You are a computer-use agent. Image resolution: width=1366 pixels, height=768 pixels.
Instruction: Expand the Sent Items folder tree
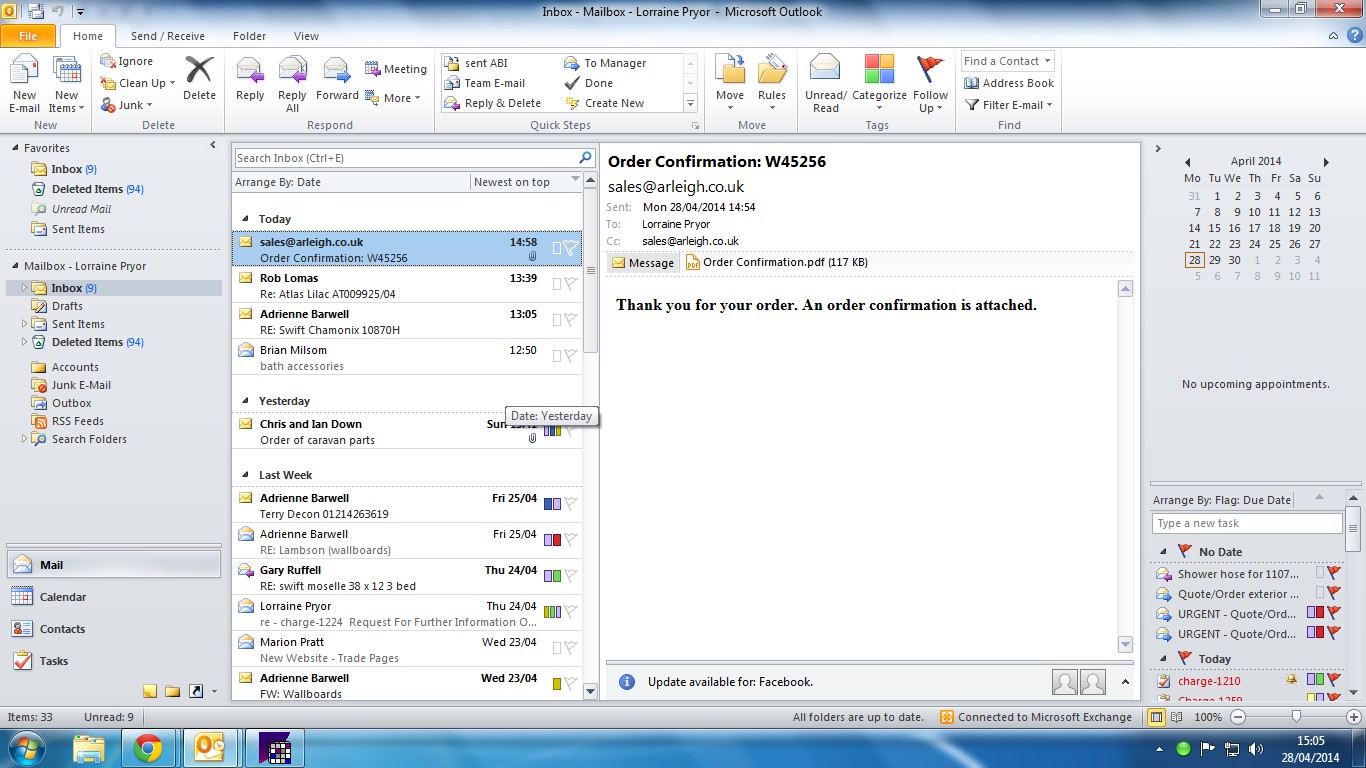coord(25,324)
